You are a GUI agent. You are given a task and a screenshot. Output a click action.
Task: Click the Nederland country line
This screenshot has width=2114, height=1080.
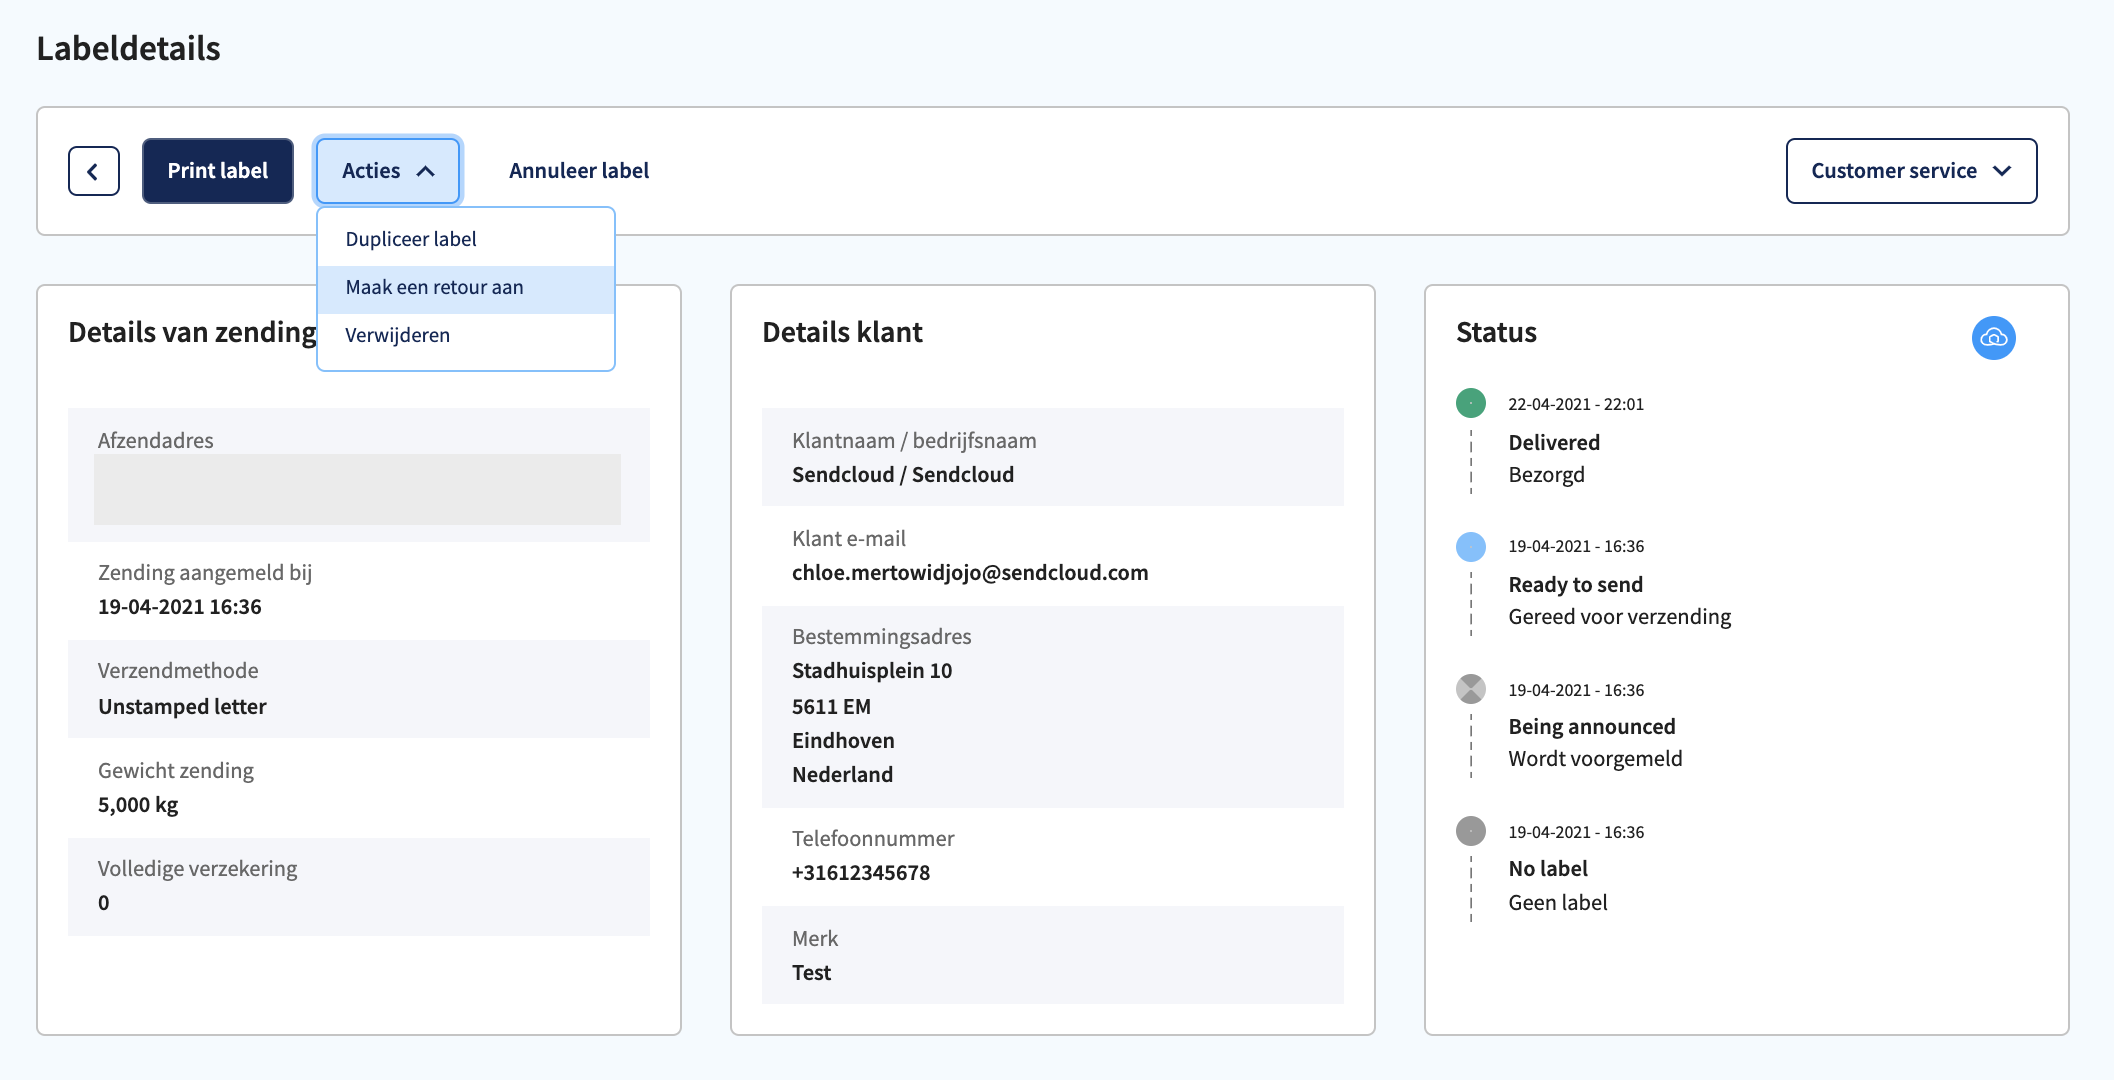pos(843,775)
